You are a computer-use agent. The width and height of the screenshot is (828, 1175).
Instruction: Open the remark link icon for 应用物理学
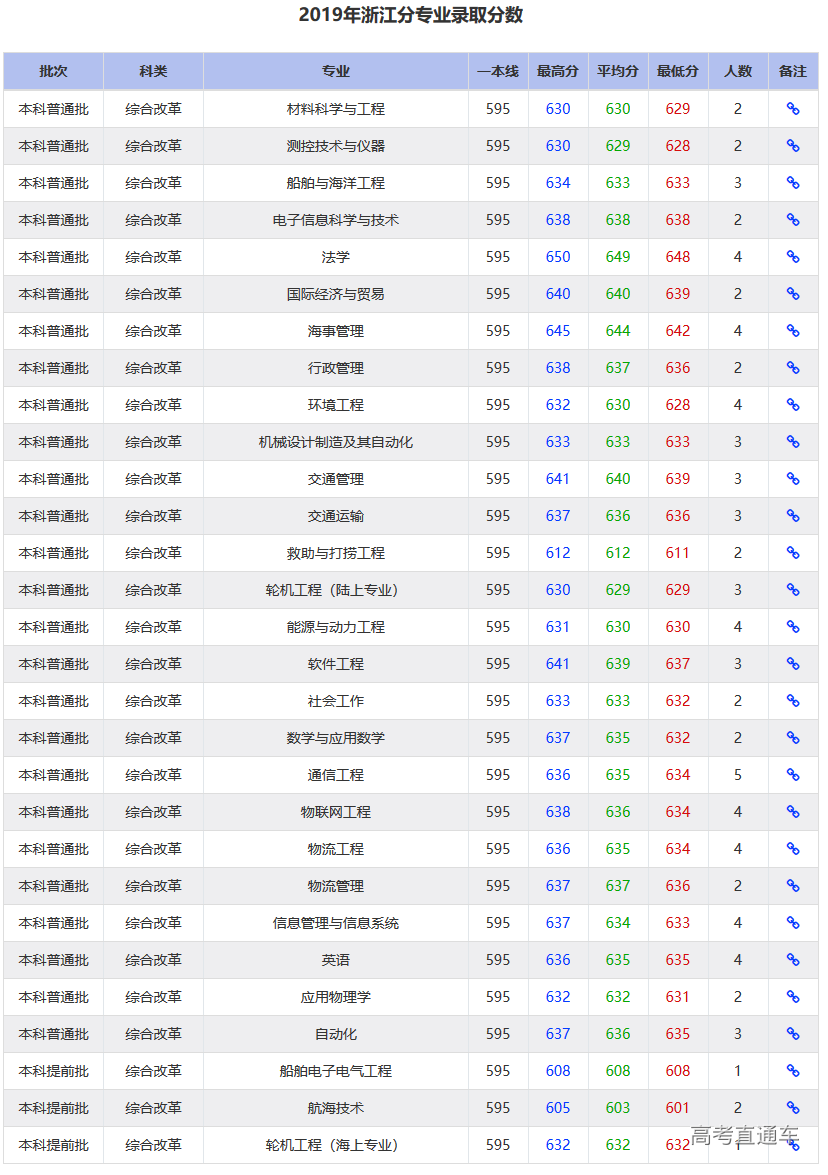point(792,997)
